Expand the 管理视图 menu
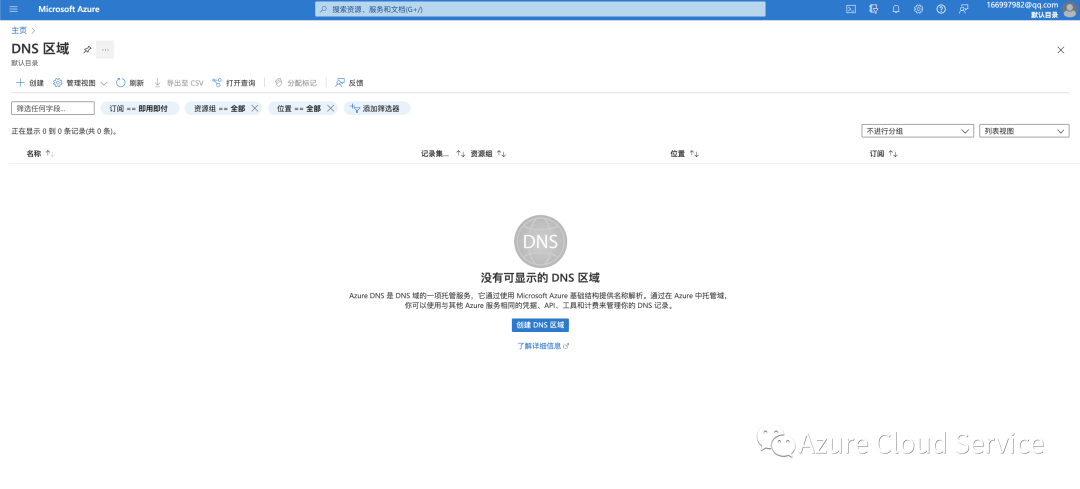 (x=80, y=83)
